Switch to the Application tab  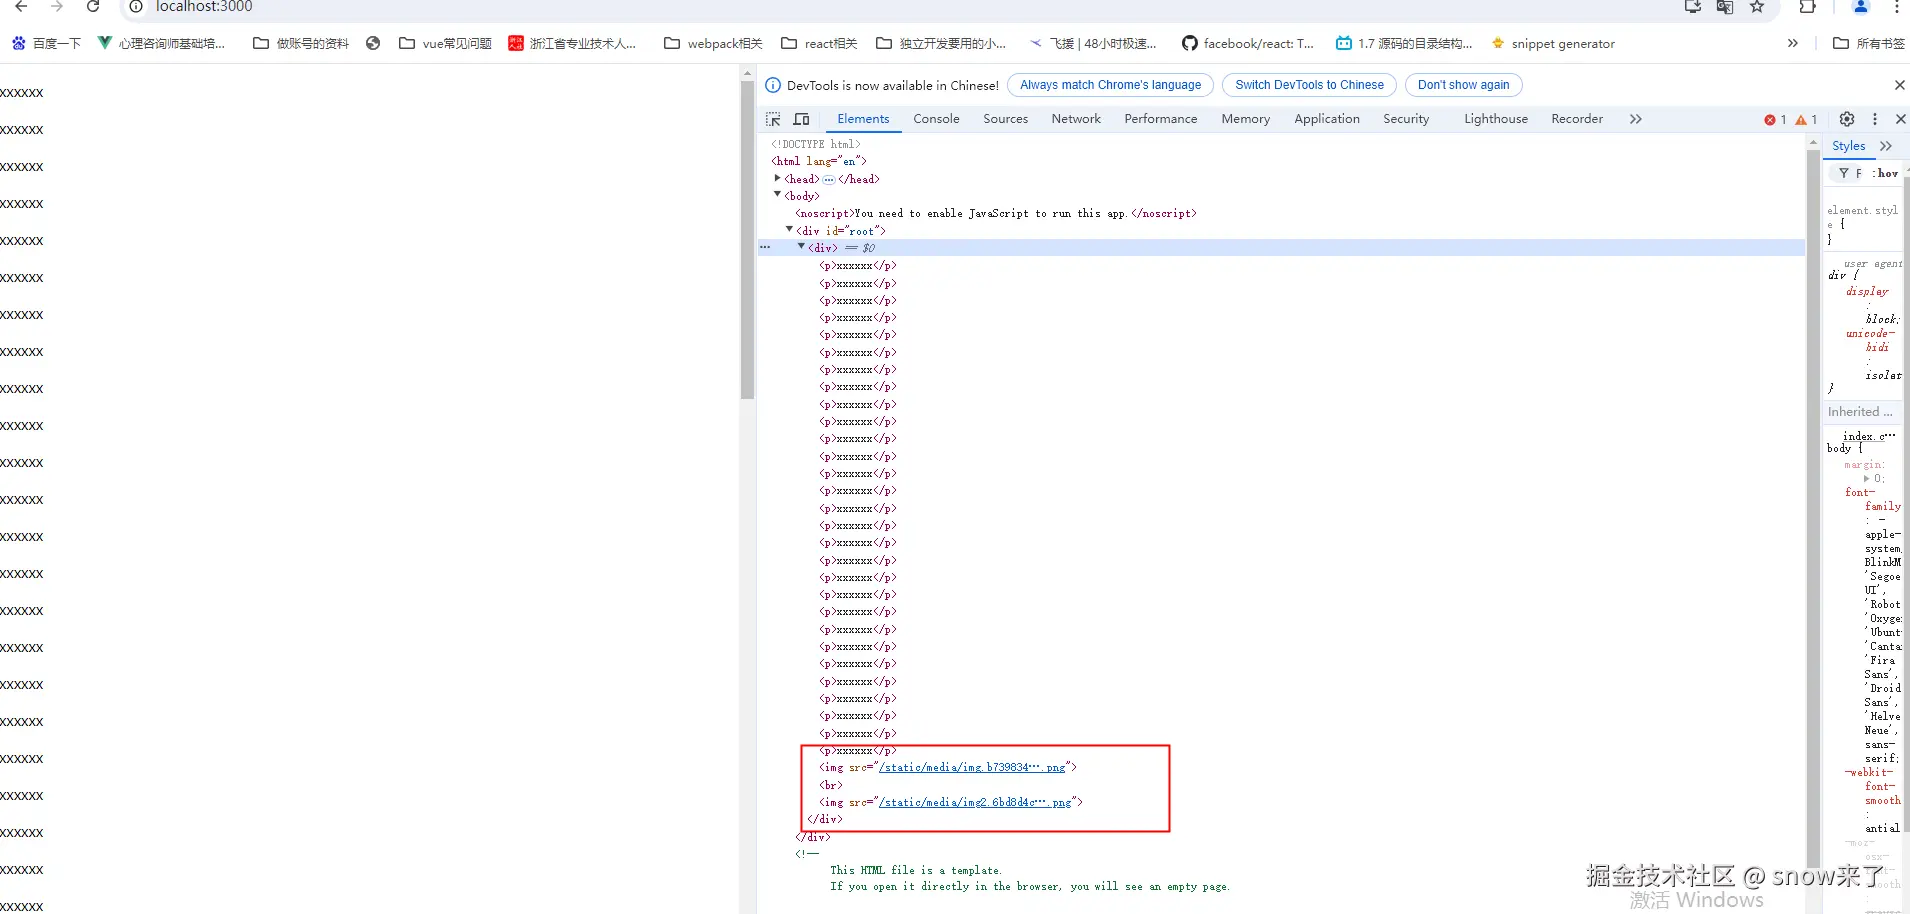point(1327,119)
